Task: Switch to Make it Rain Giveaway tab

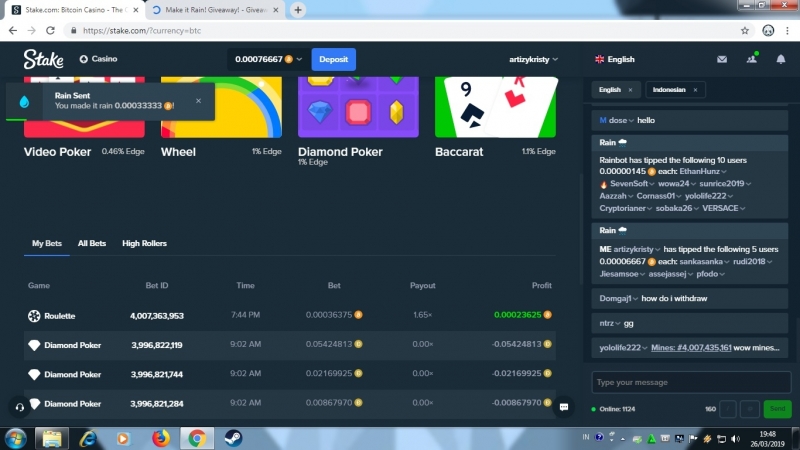Action: click(x=215, y=10)
